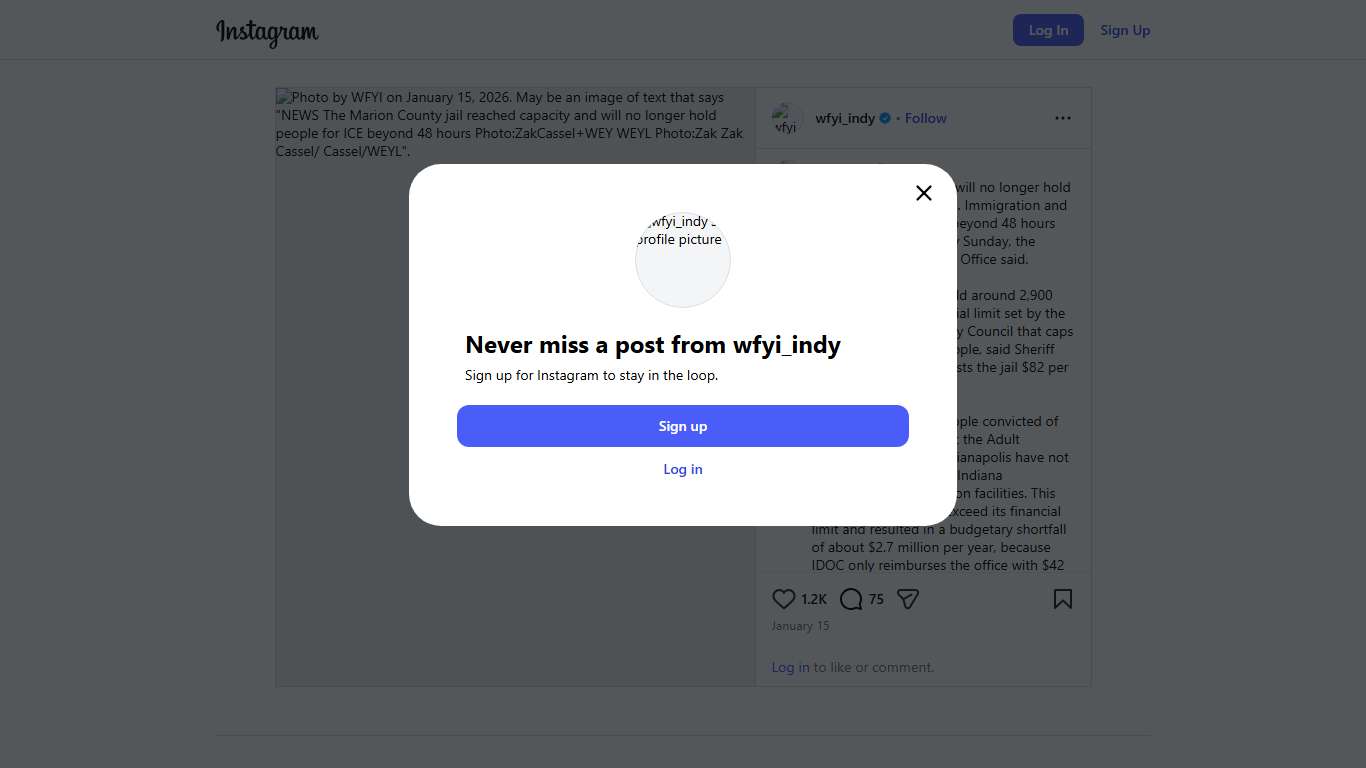Open the wfyi_indy username in post header

[x=845, y=118]
